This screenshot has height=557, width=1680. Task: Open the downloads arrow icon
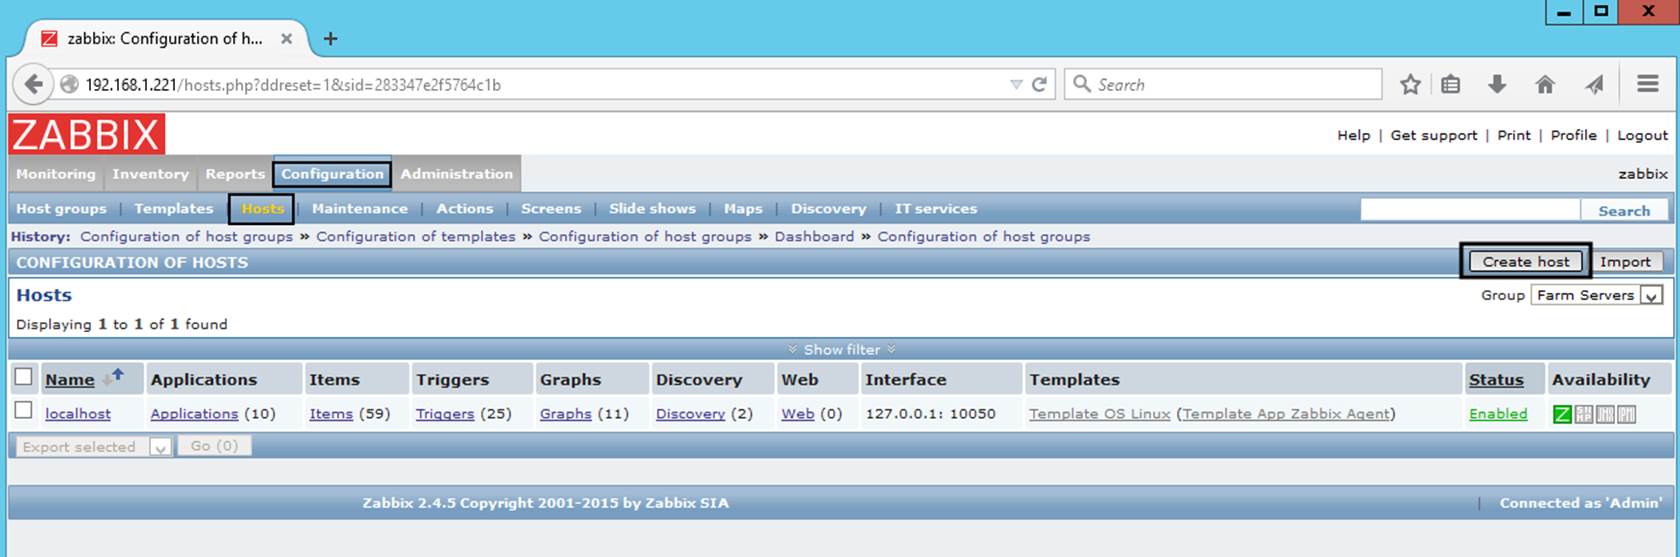[1497, 85]
